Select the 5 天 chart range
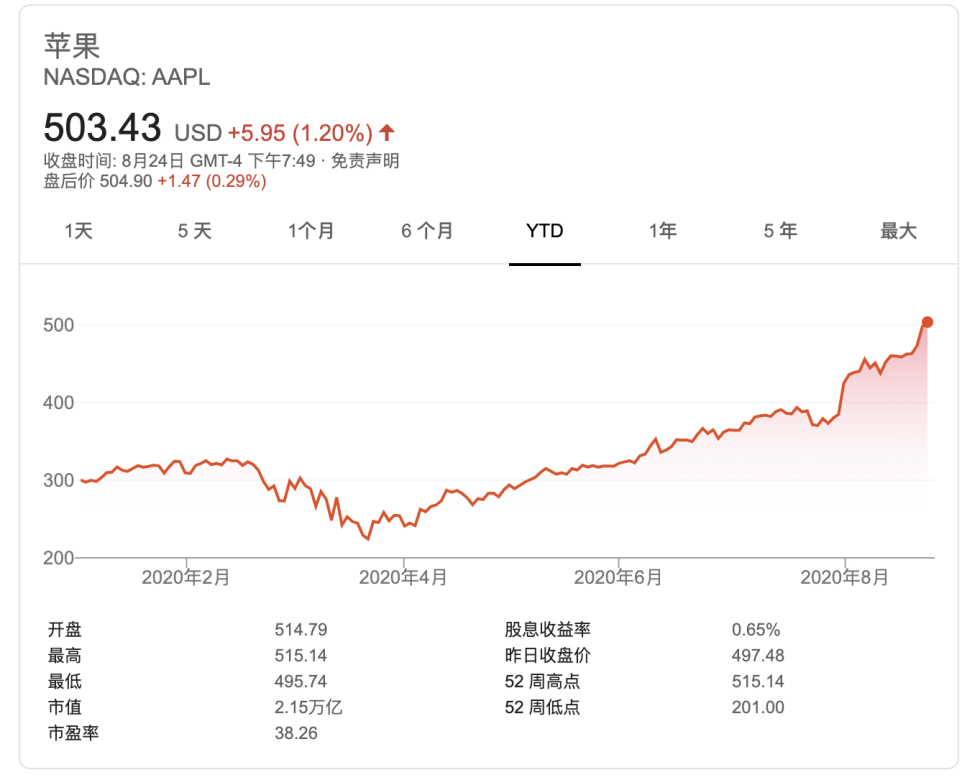 click(195, 231)
